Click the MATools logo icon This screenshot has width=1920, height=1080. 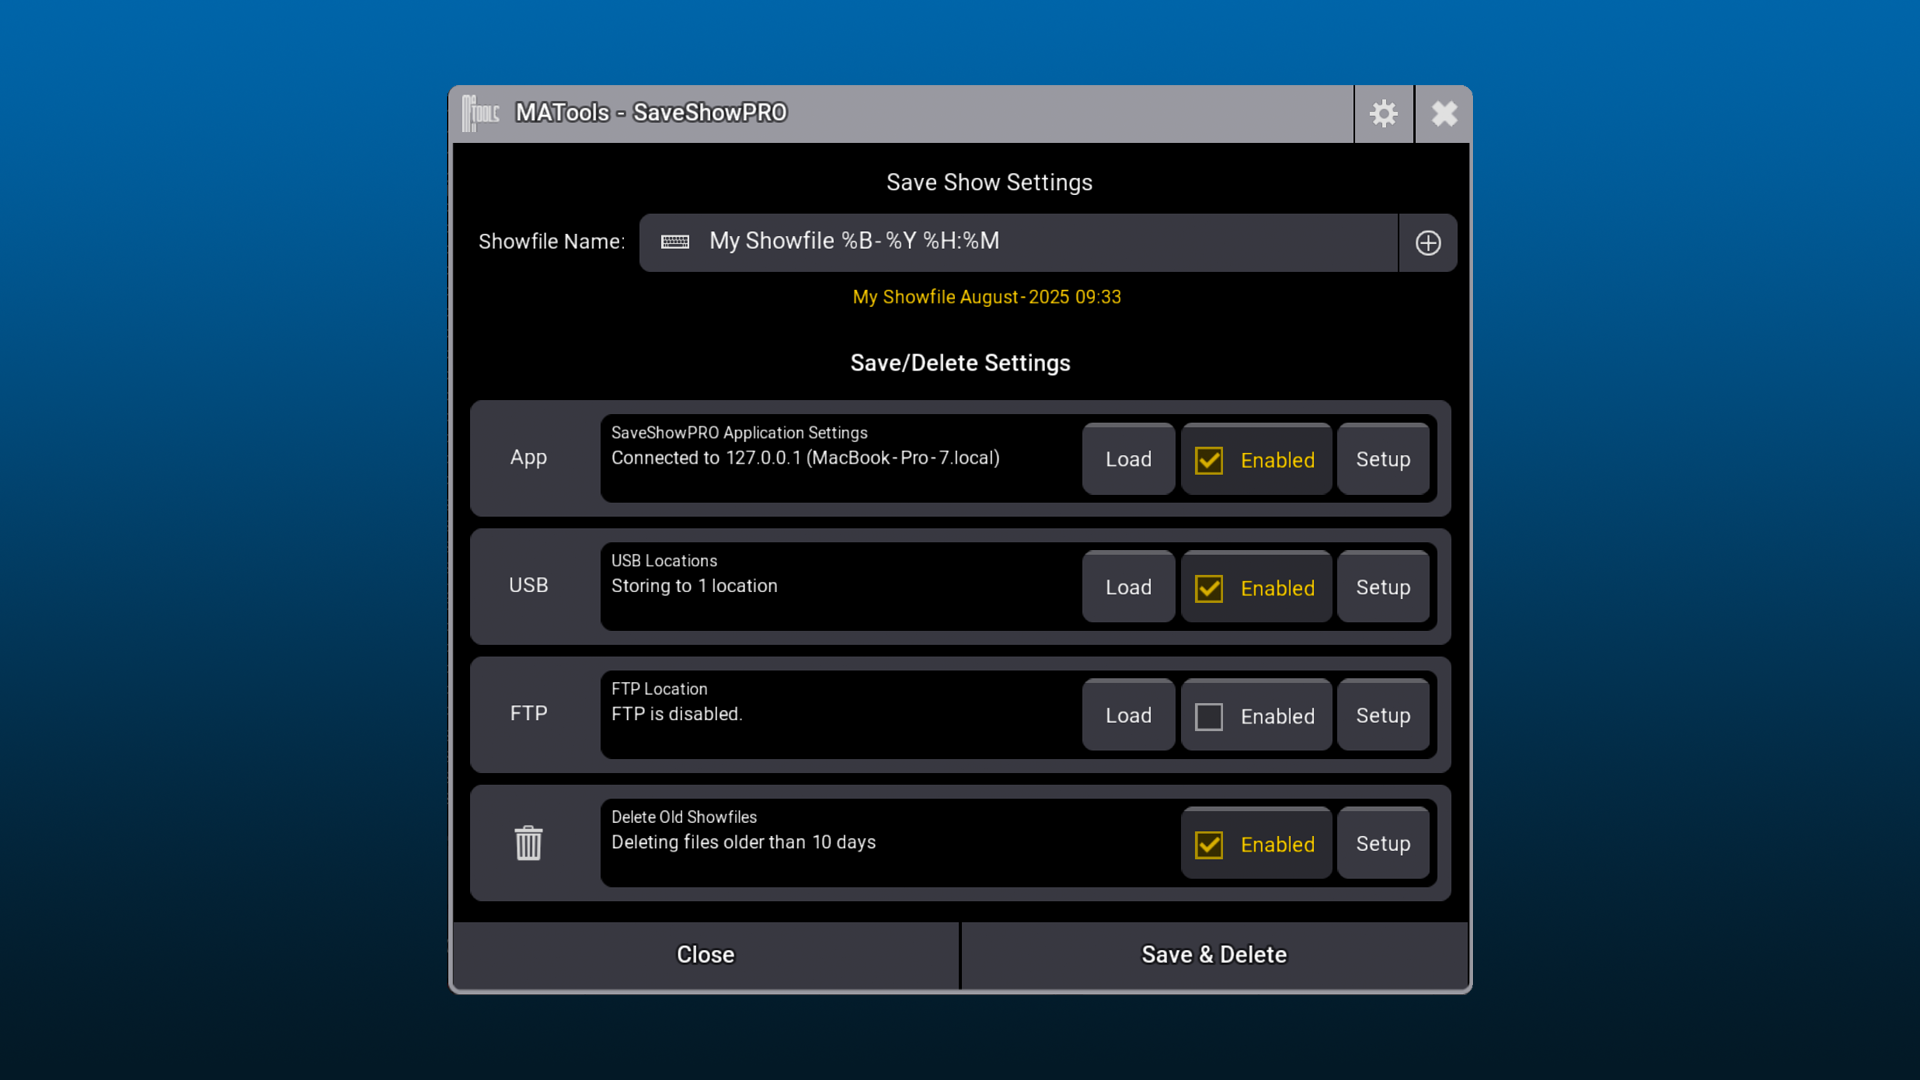480,113
